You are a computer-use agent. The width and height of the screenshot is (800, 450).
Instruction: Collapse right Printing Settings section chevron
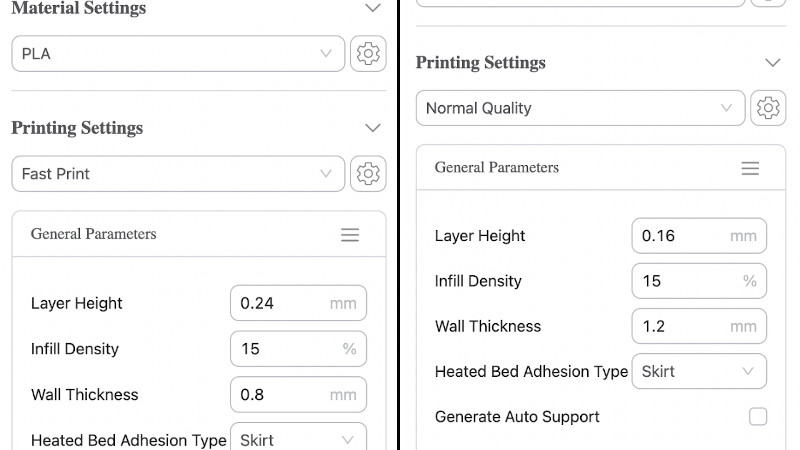coord(772,62)
